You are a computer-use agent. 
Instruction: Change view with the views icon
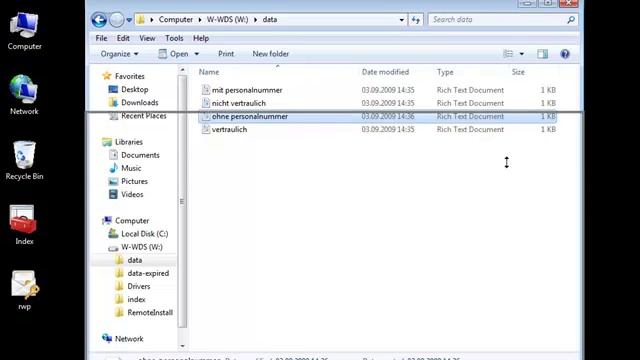(508, 54)
